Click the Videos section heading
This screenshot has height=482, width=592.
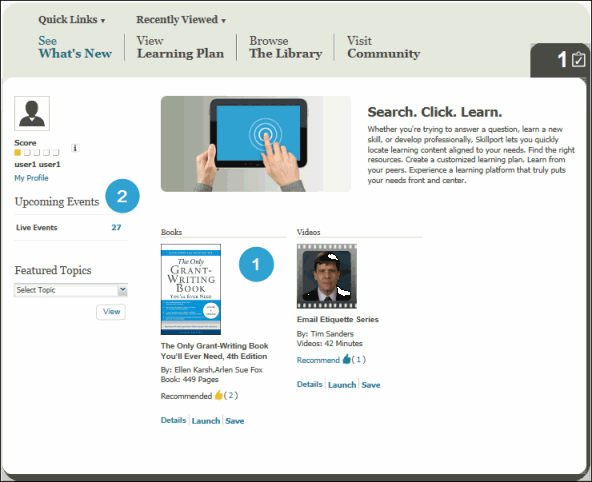(308, 232)
